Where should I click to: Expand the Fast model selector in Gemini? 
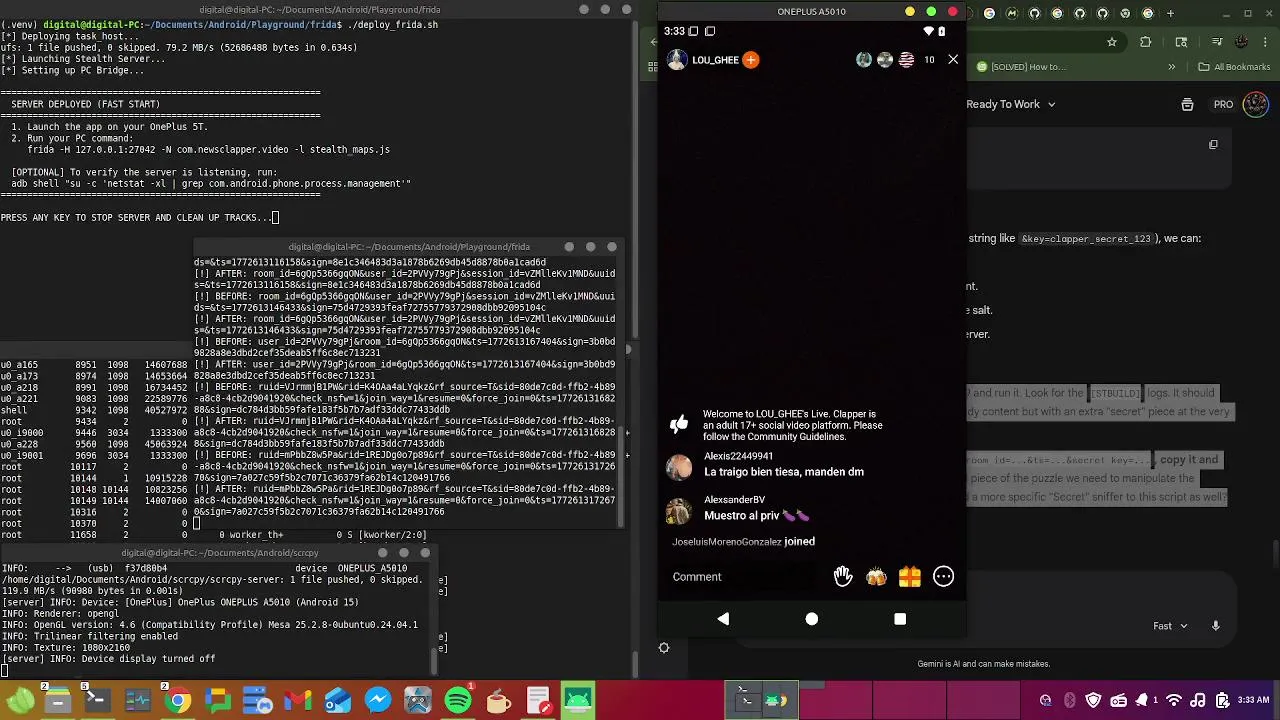[1170, 626]
